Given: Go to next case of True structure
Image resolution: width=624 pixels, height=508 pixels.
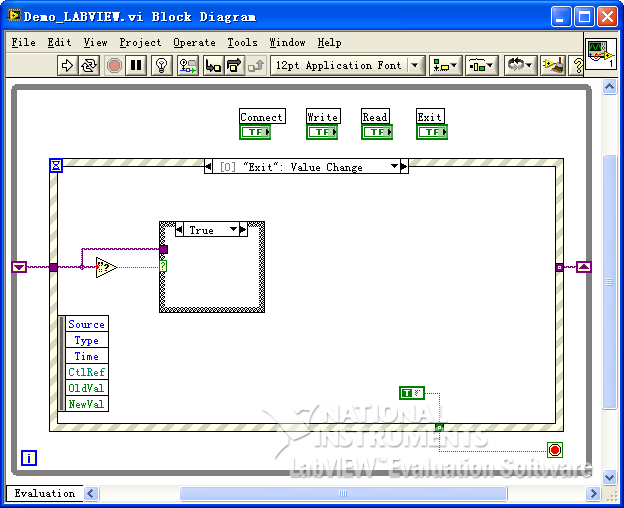Looking at the screenshot, I should 243,230.
